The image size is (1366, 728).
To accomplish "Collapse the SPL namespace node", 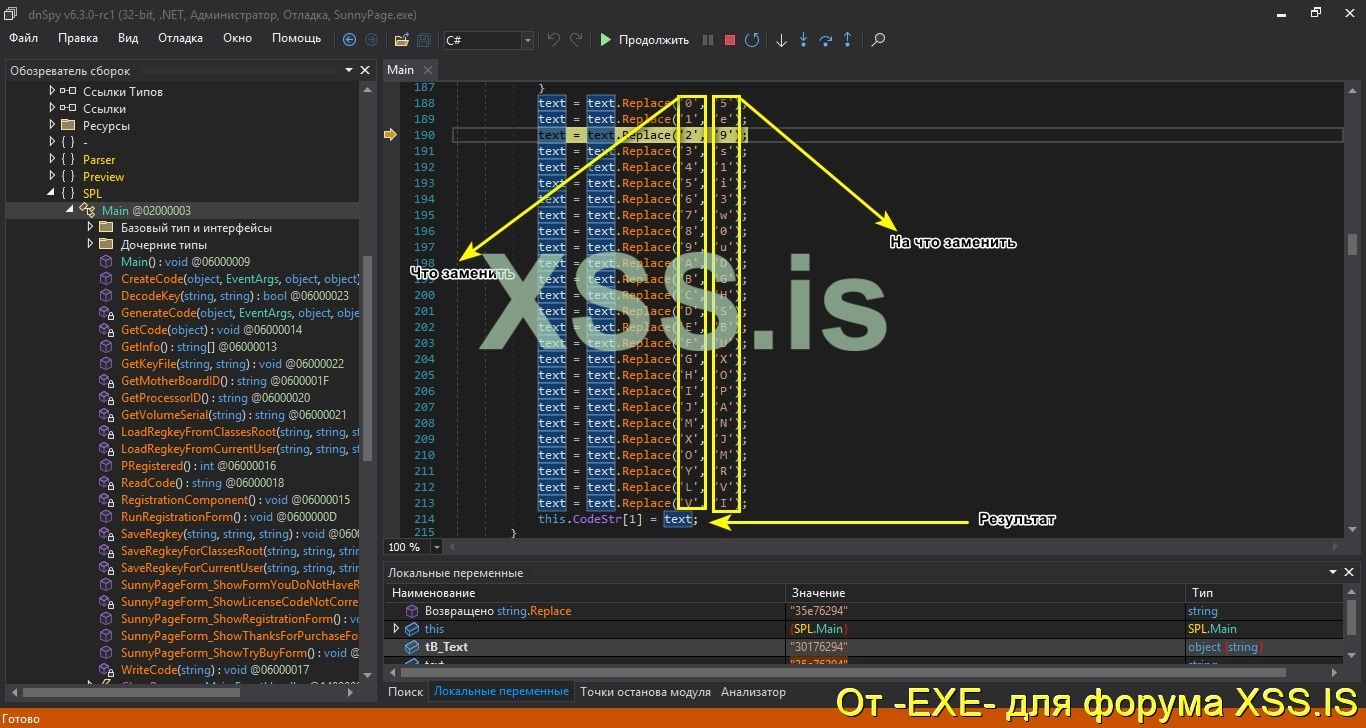I will tap(49, 193).
